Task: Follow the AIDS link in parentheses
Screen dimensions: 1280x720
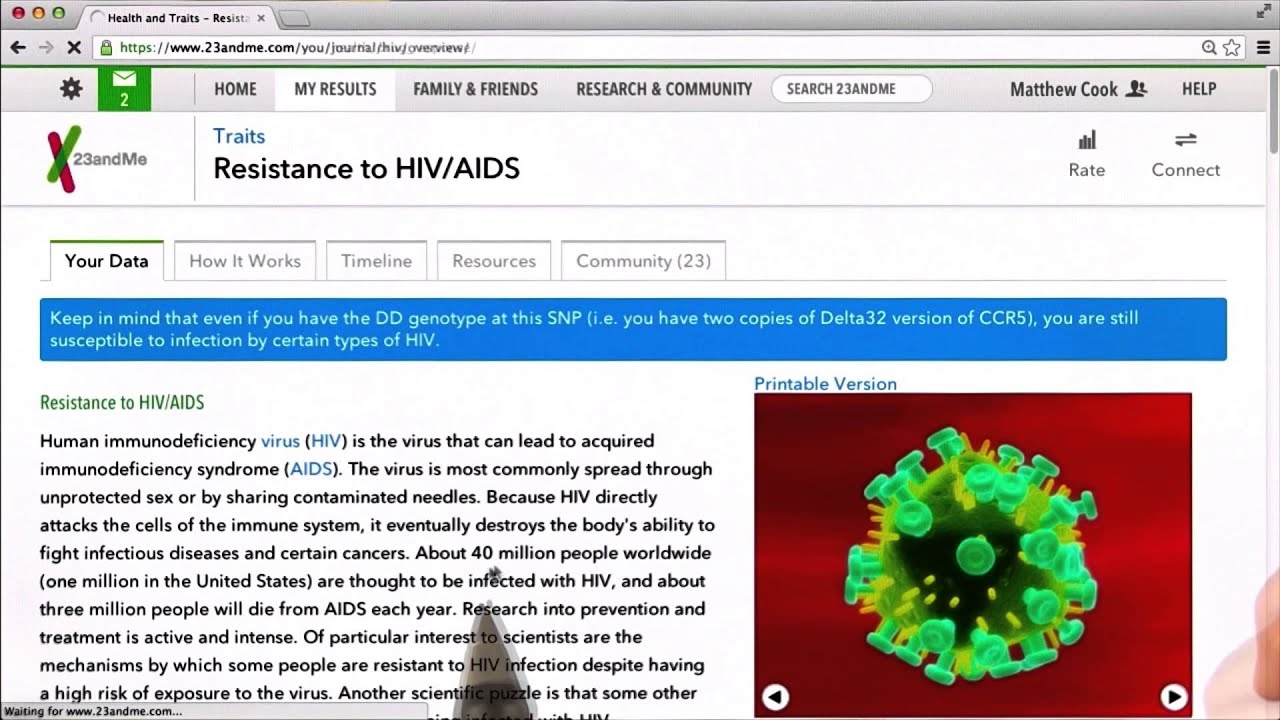Action: pos(311,469)
